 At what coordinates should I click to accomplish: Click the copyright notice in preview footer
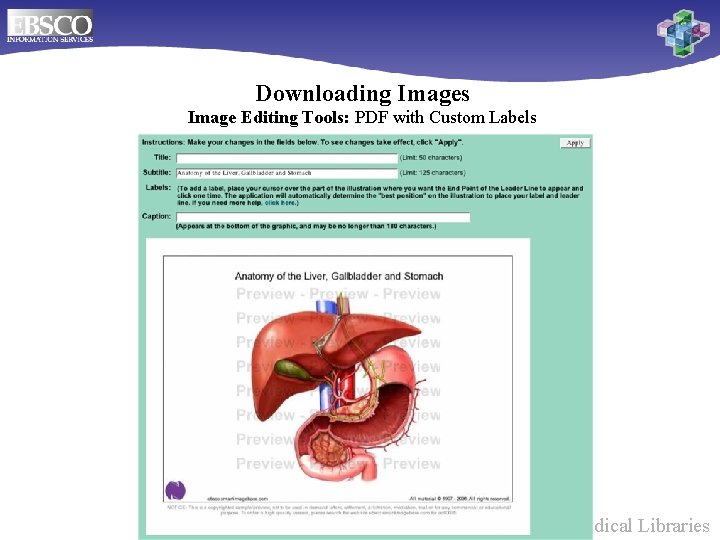tap(459, 499)
